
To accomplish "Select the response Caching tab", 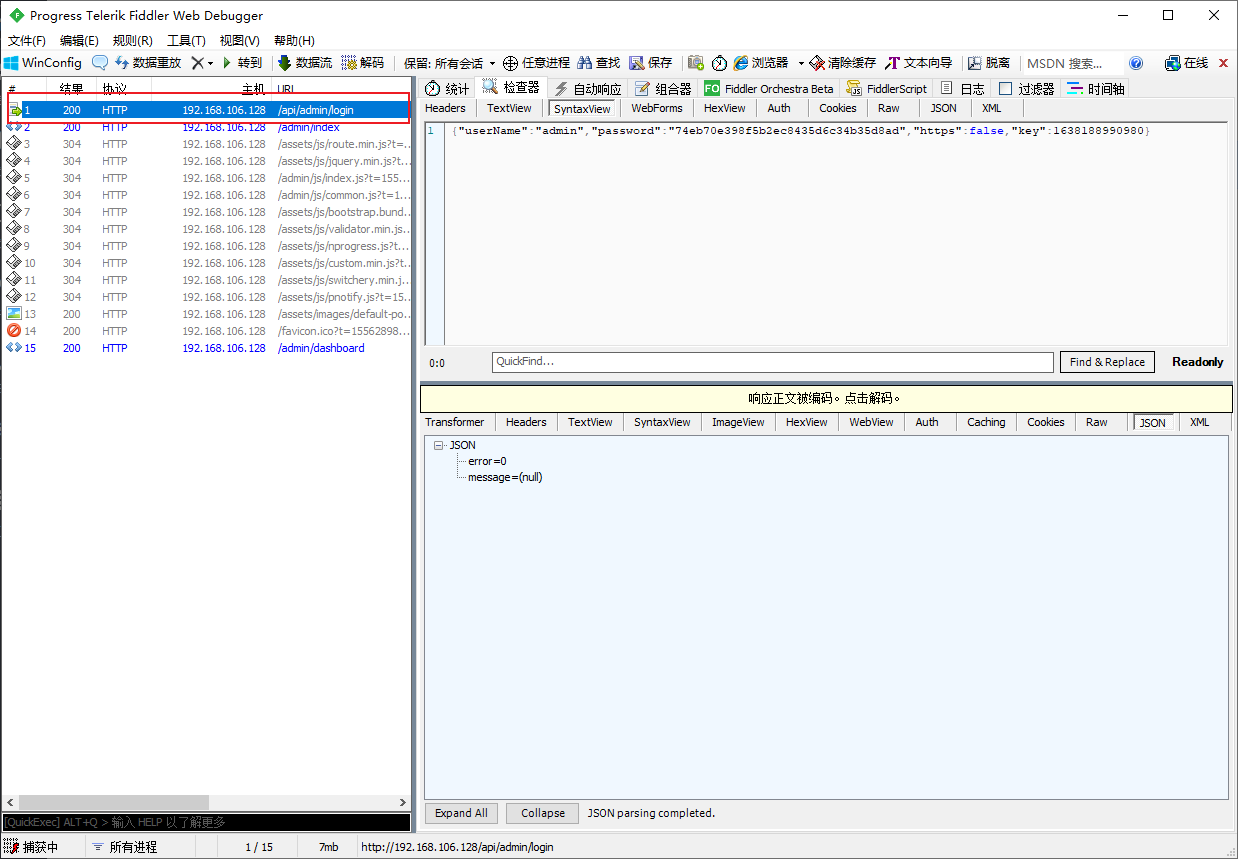I will point(986,422).
